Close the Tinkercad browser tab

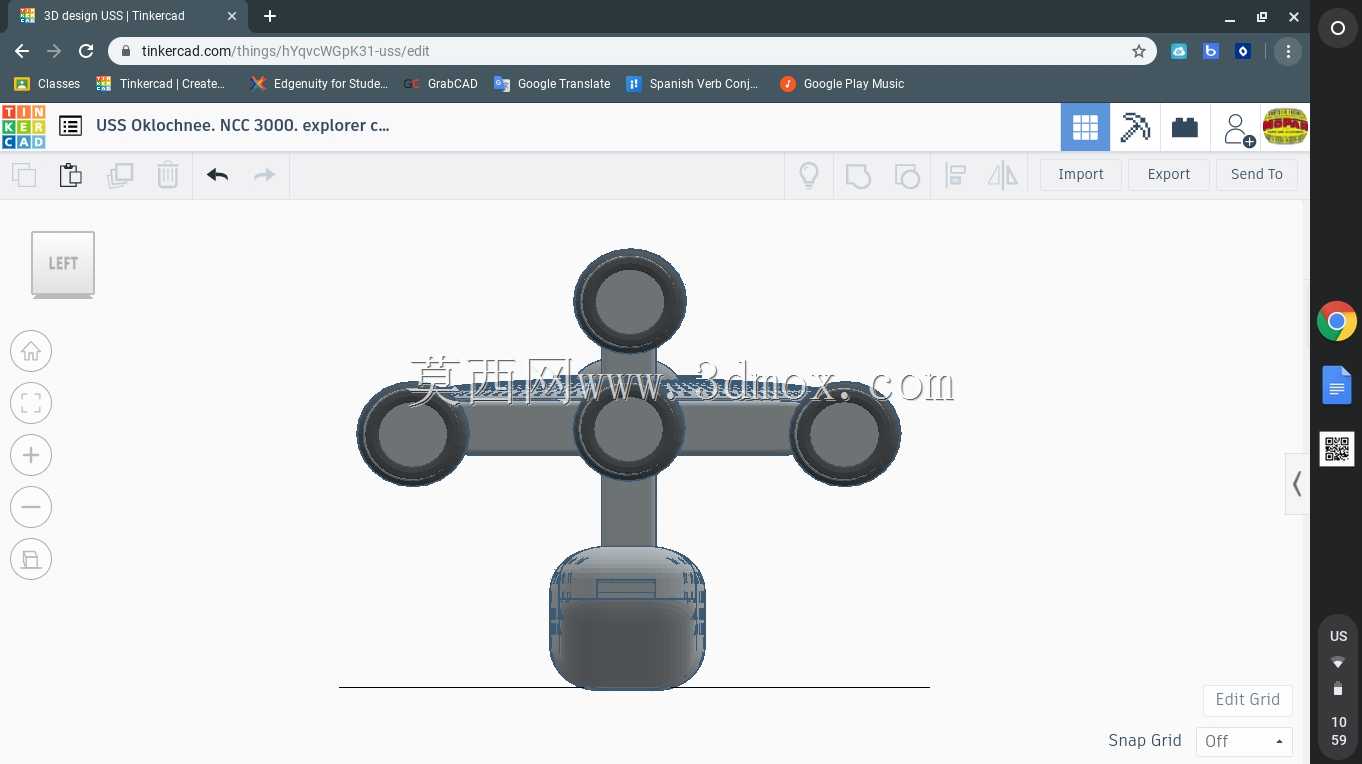click(x=232, y=16)
